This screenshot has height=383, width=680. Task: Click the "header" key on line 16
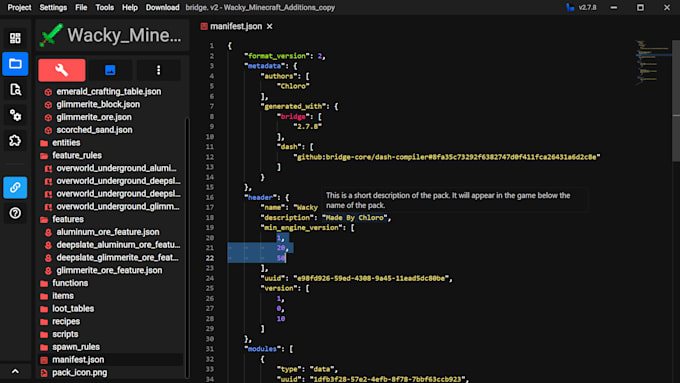pyautogui.click(x=260, y=197)
